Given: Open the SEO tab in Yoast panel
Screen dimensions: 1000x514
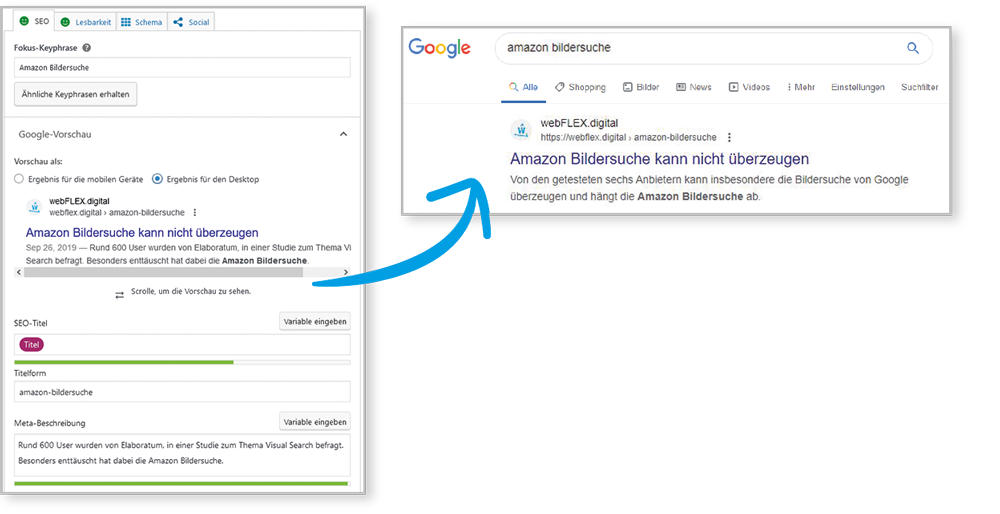Looking at the screenshot, I should click(34, 21).
